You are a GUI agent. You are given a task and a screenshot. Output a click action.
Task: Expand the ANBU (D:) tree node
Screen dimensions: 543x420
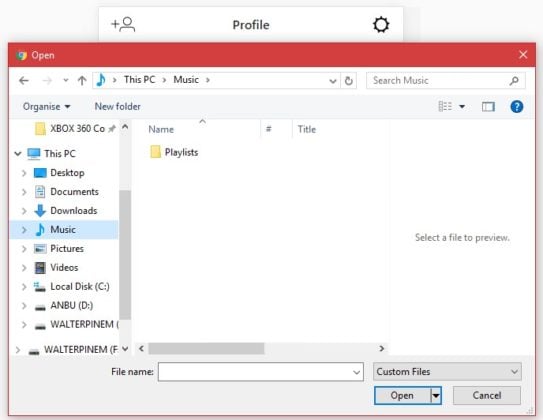coord(24,306)
